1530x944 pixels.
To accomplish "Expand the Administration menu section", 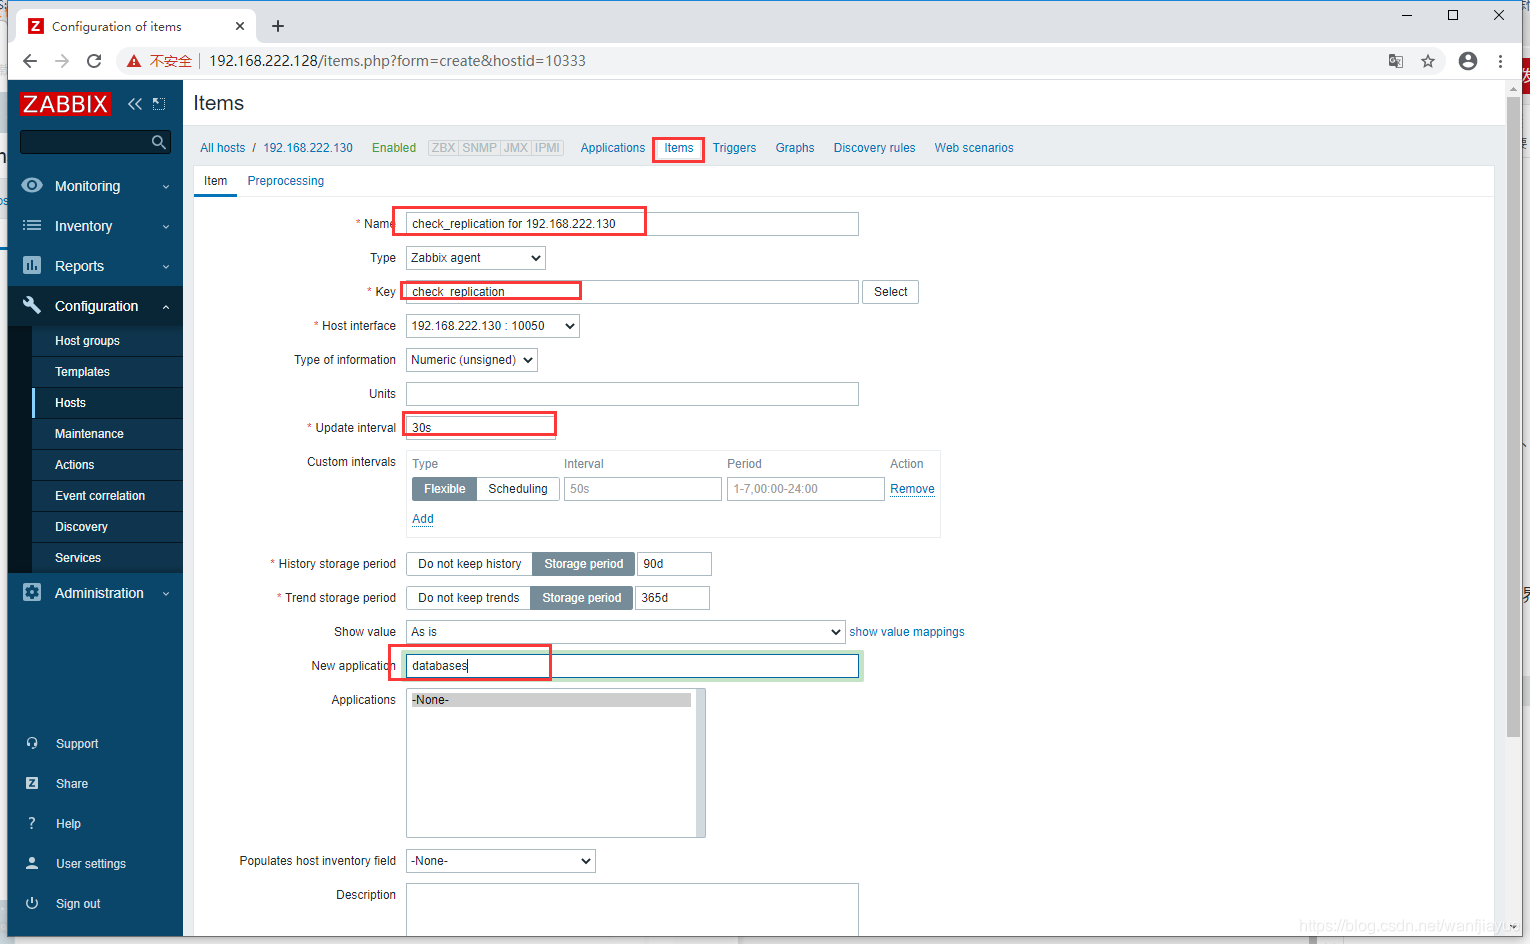I will tap(166, 593).
